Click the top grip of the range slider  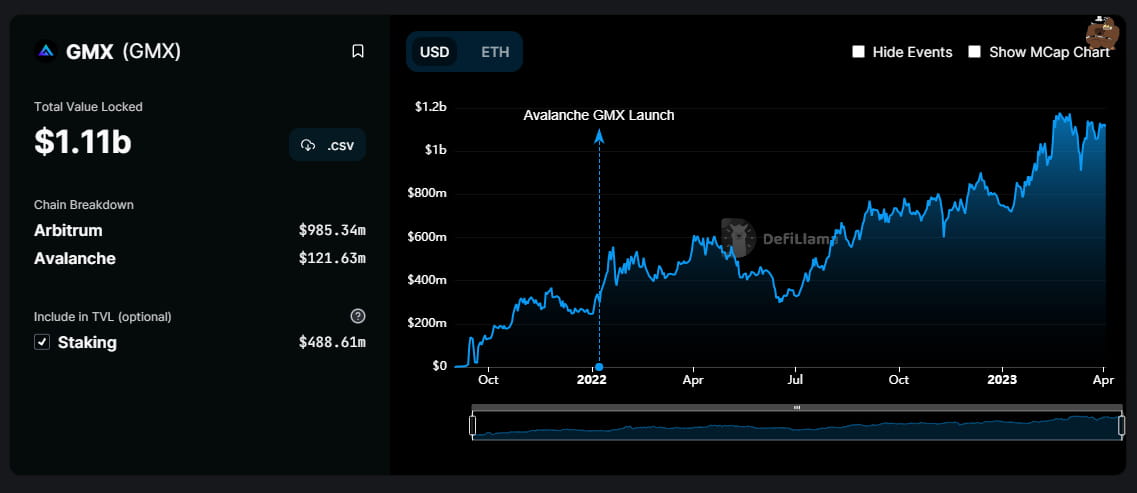click(x=797, y=408)
